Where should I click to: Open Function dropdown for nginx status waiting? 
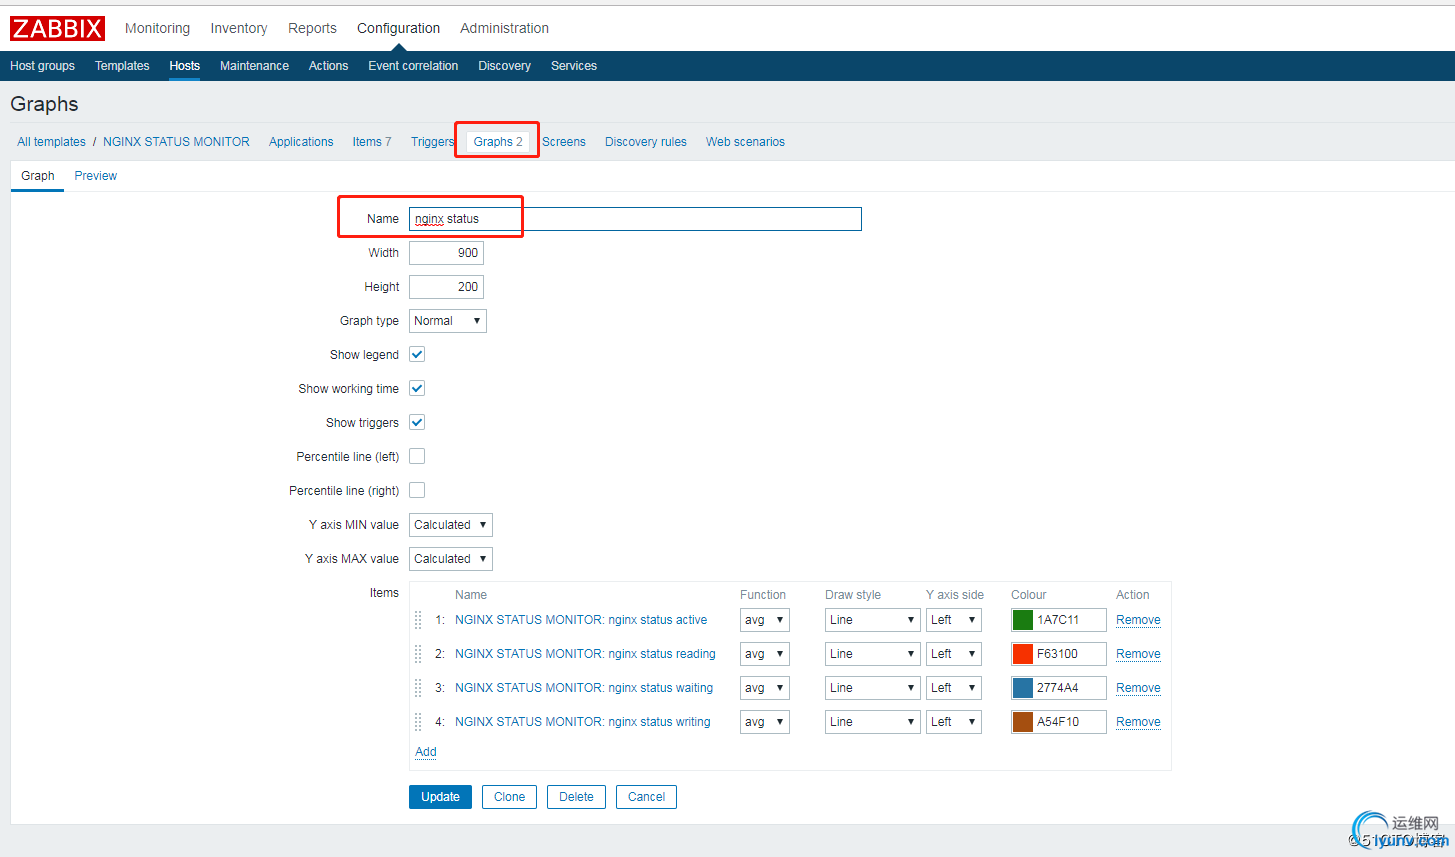click(x=765, y=688)
